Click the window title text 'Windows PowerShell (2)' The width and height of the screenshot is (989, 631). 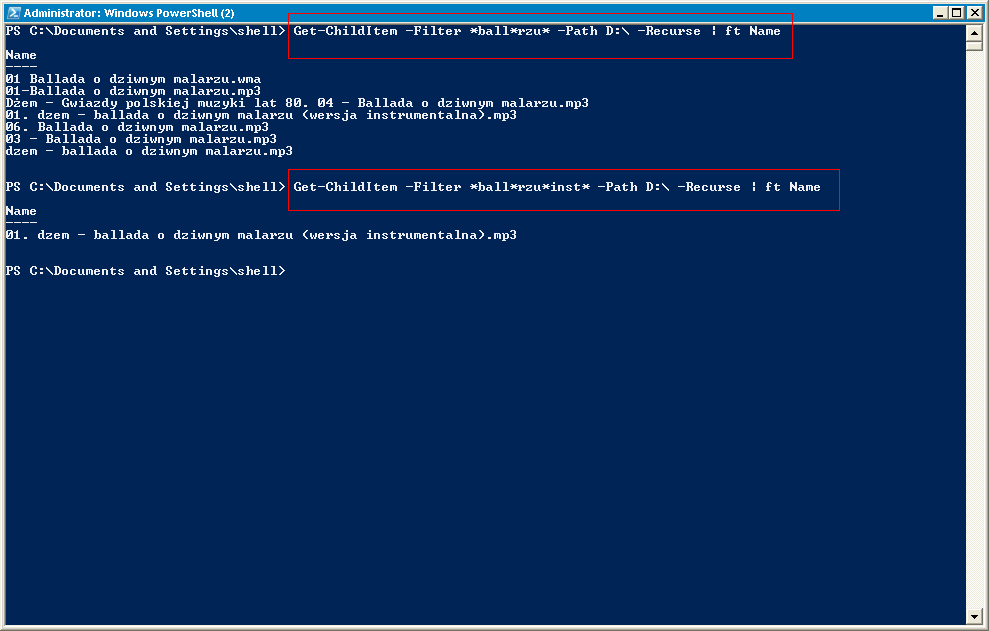coord(169,13)
